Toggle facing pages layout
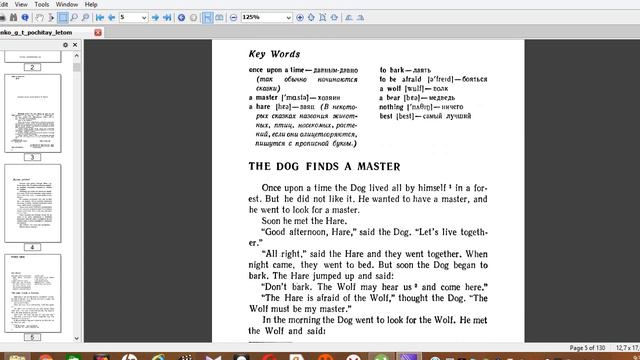 pos(220,18)
